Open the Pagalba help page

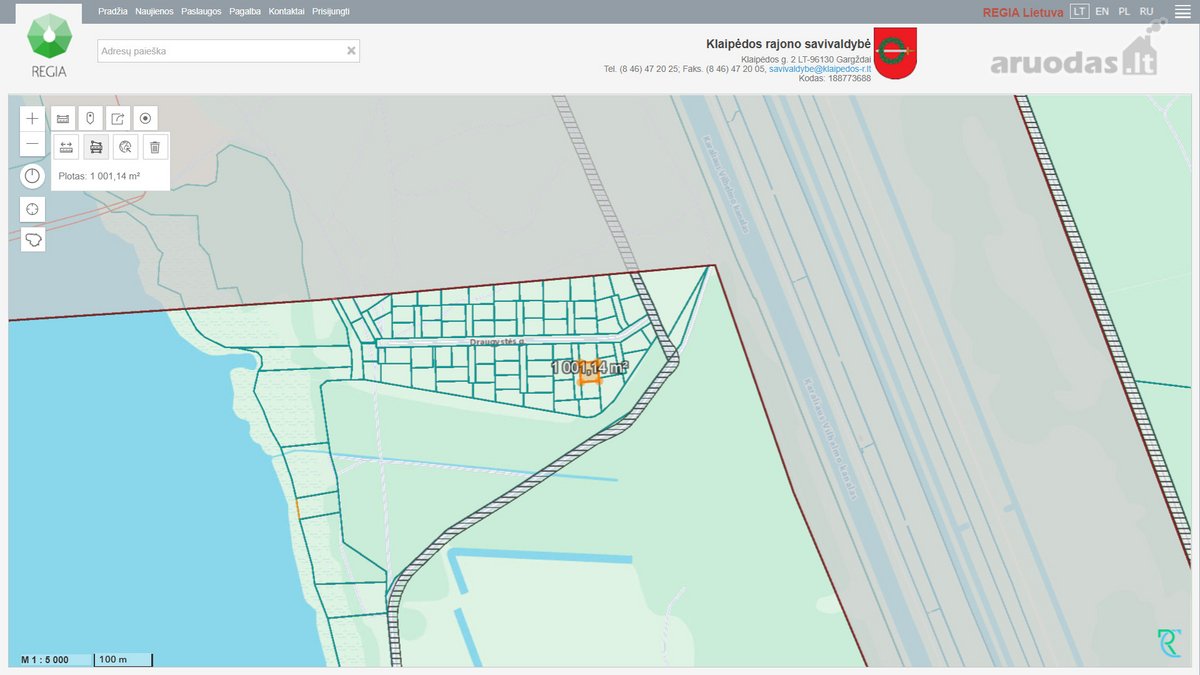click(245, 11)
